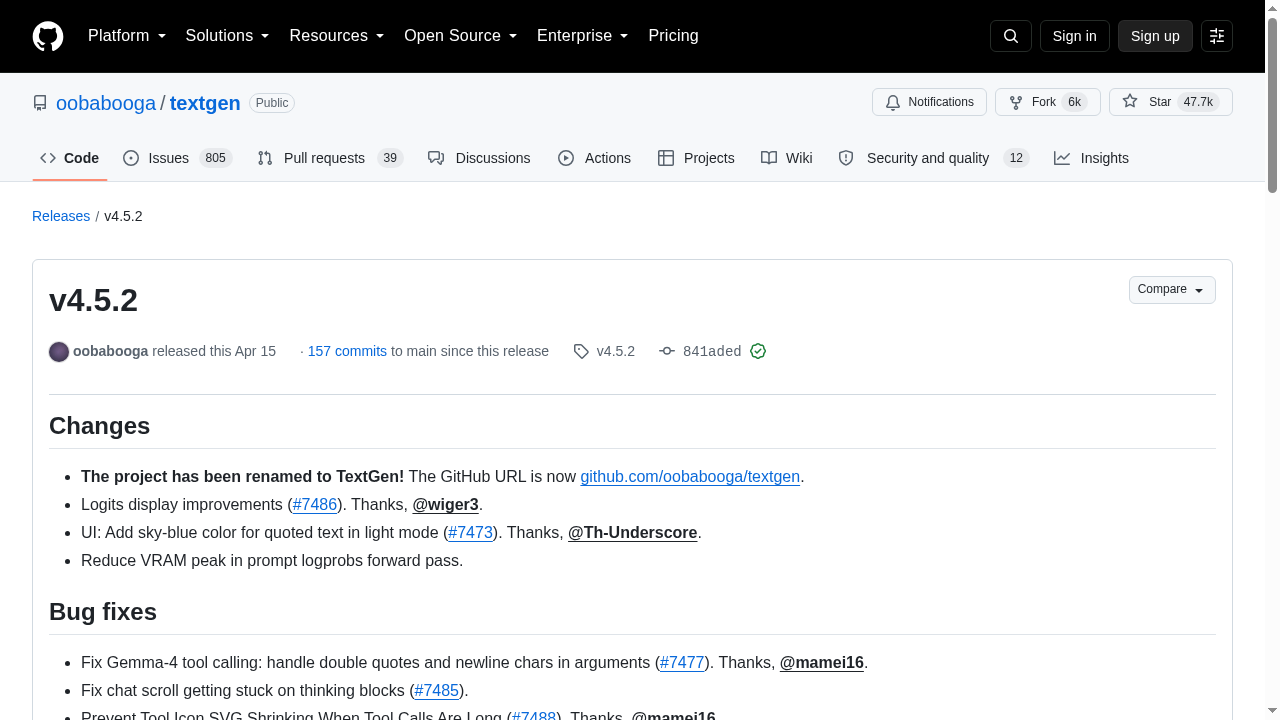Click the Insights graph icon

point(1062,158)
